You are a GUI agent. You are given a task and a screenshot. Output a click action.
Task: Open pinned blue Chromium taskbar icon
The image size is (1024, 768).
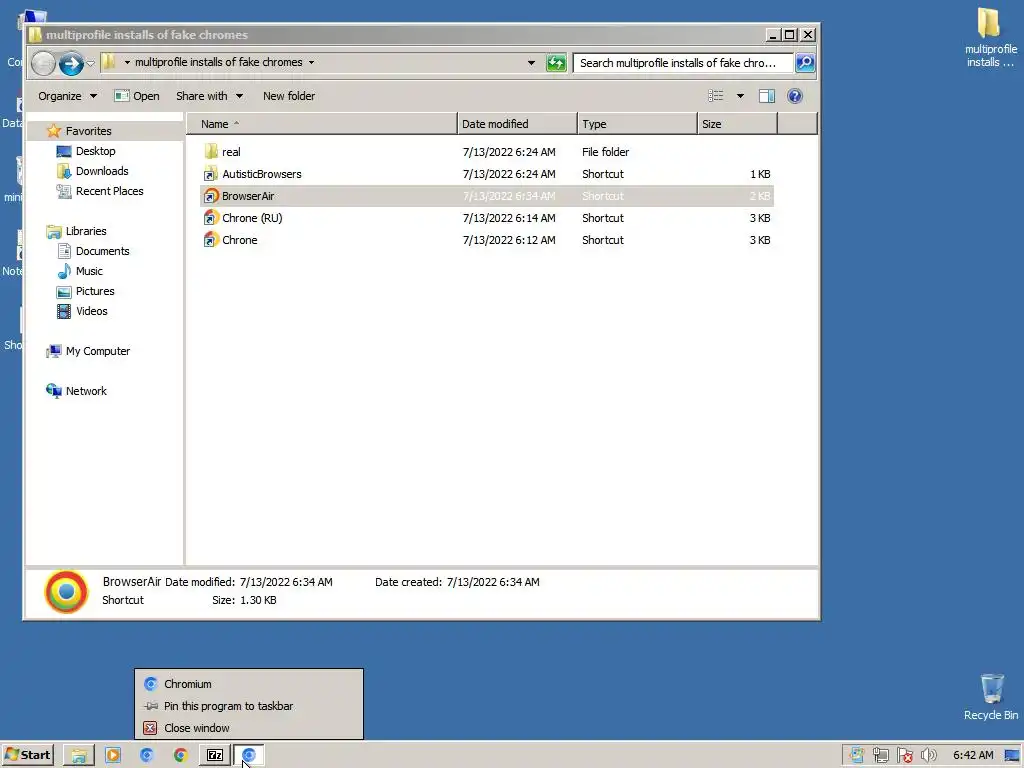point(146,756)
